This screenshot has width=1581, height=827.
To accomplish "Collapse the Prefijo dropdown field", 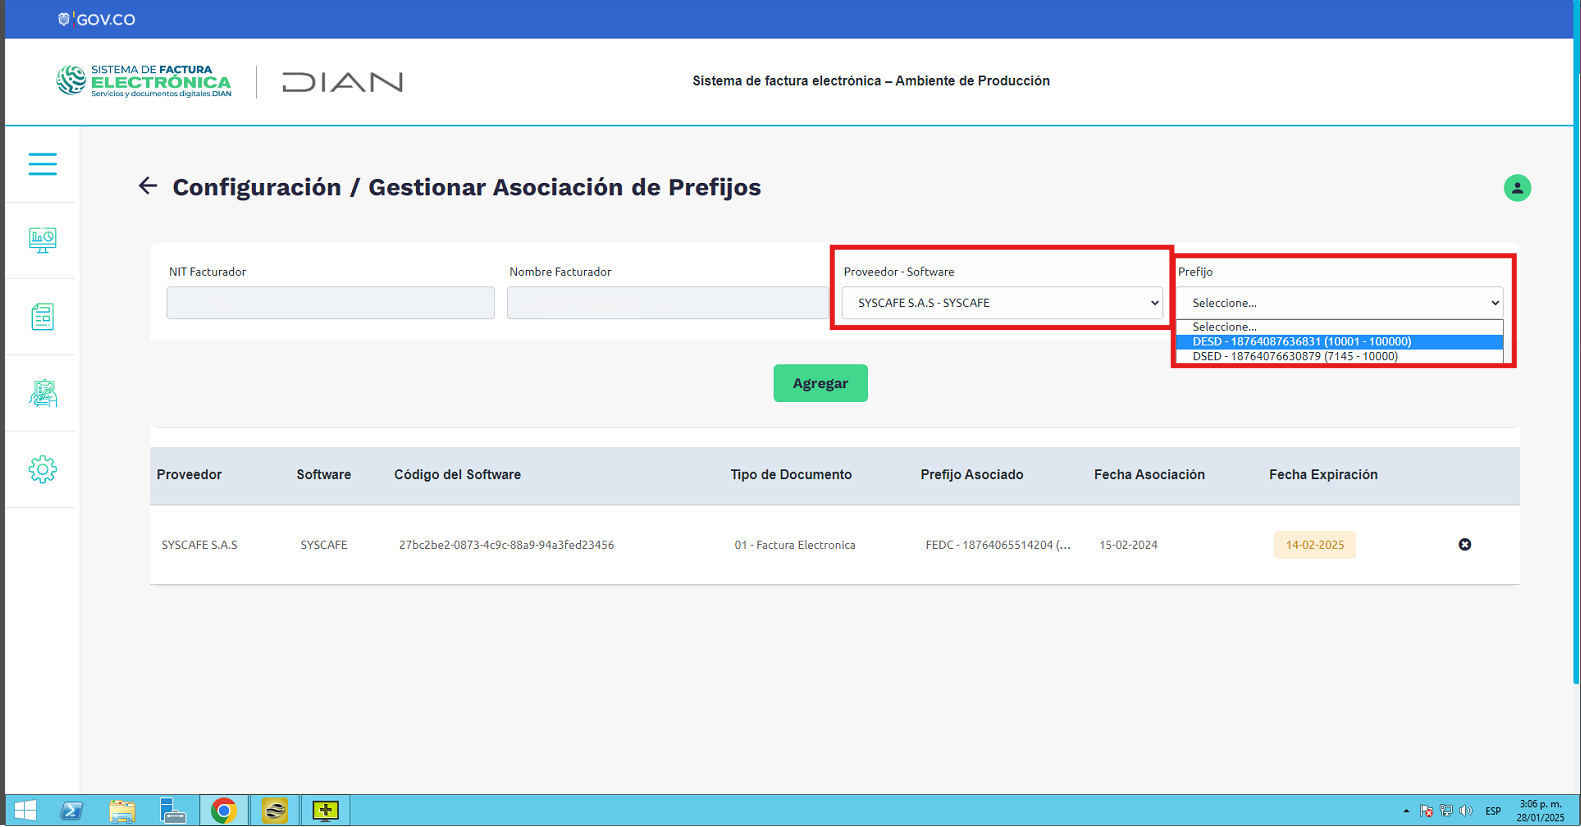I will coord(1339,303).
